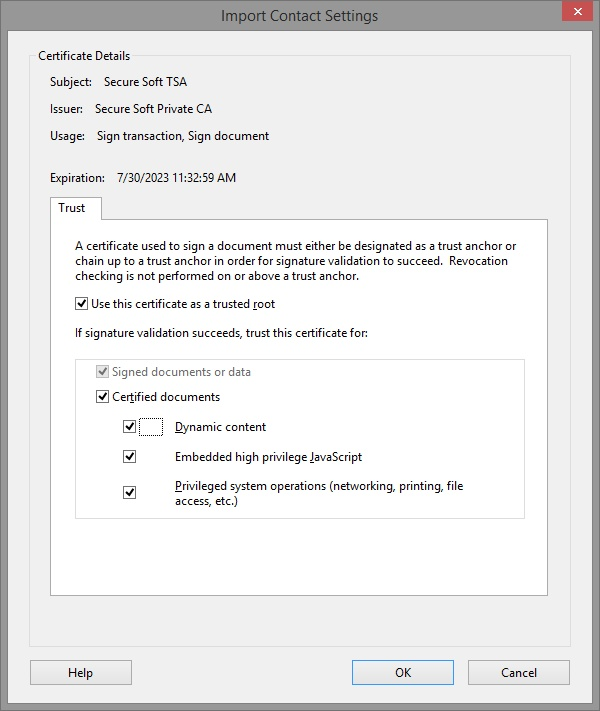The image size is (600, 711).
Task: Uncheck Embedded high privilege JavaScript
Action: click(x=129, y=457)
